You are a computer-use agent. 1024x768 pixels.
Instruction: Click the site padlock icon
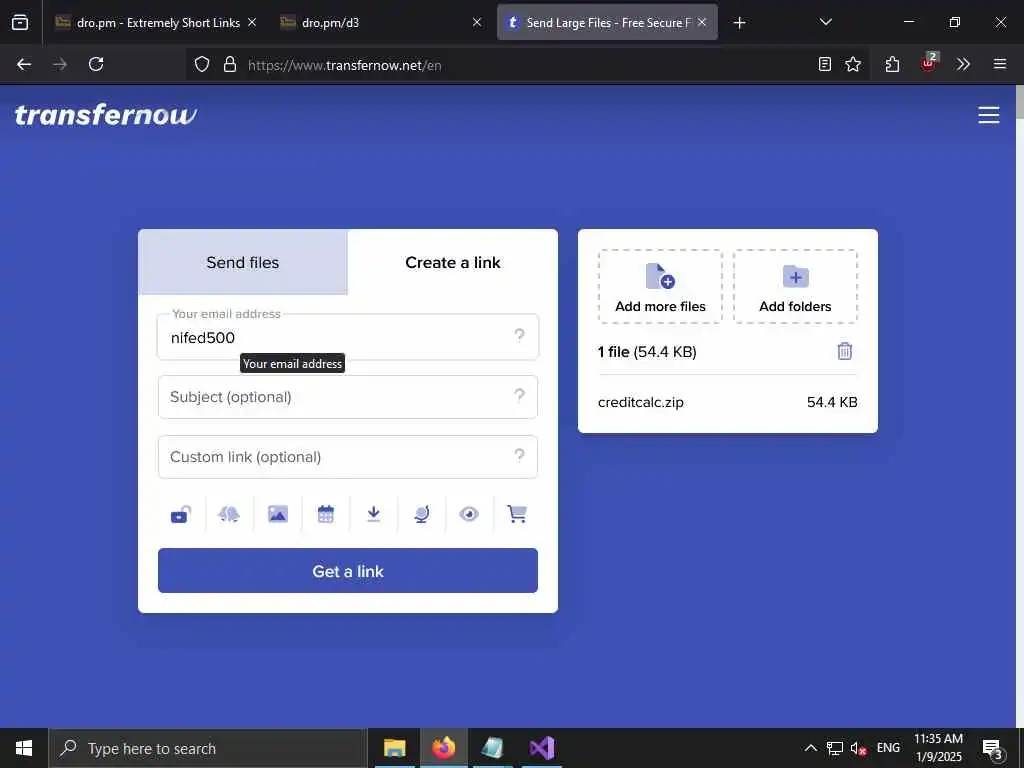pyautogui.click(x=230, y=64)
